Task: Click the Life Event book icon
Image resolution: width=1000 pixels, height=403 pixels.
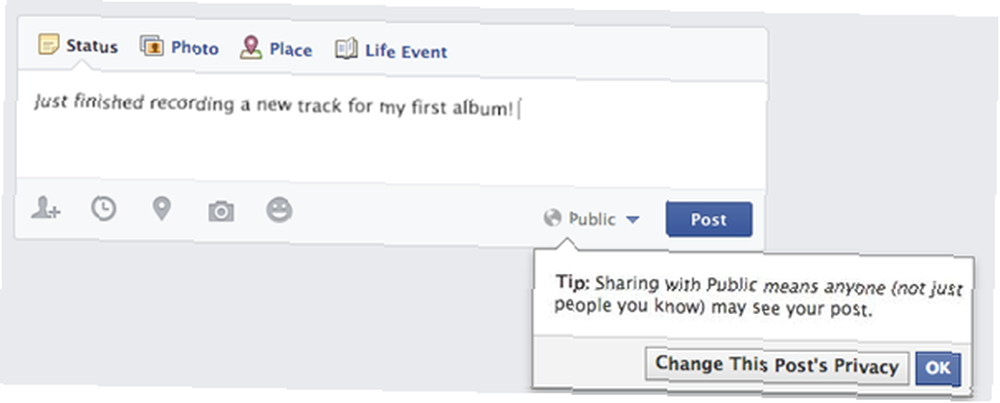Action: tap(346, 50)
